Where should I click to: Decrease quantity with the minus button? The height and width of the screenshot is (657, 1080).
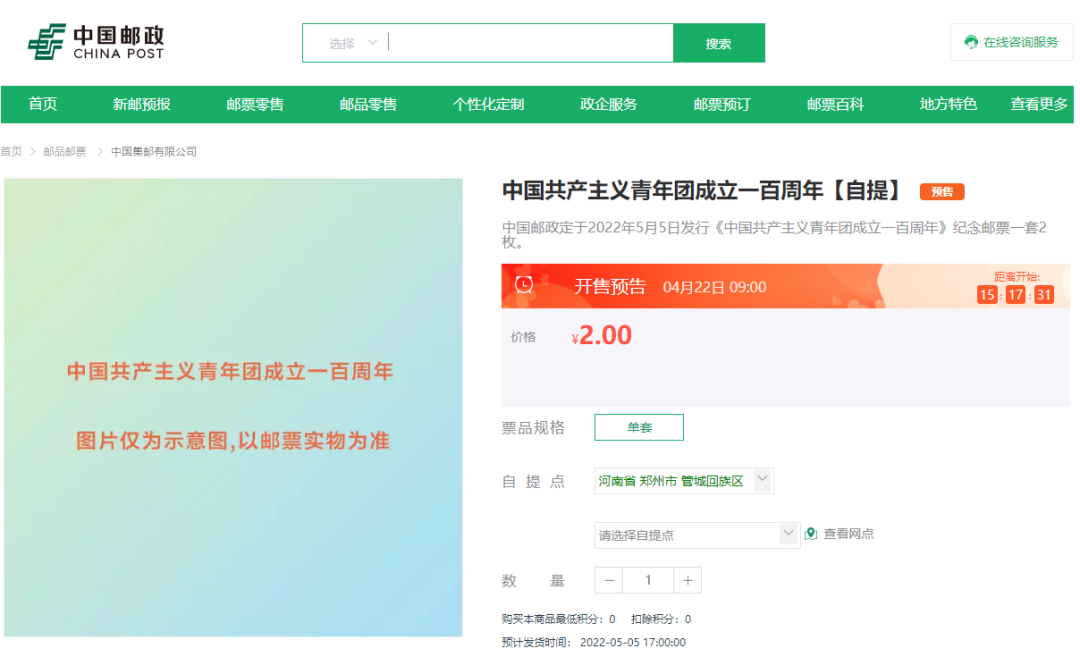(x=609, y=581)
